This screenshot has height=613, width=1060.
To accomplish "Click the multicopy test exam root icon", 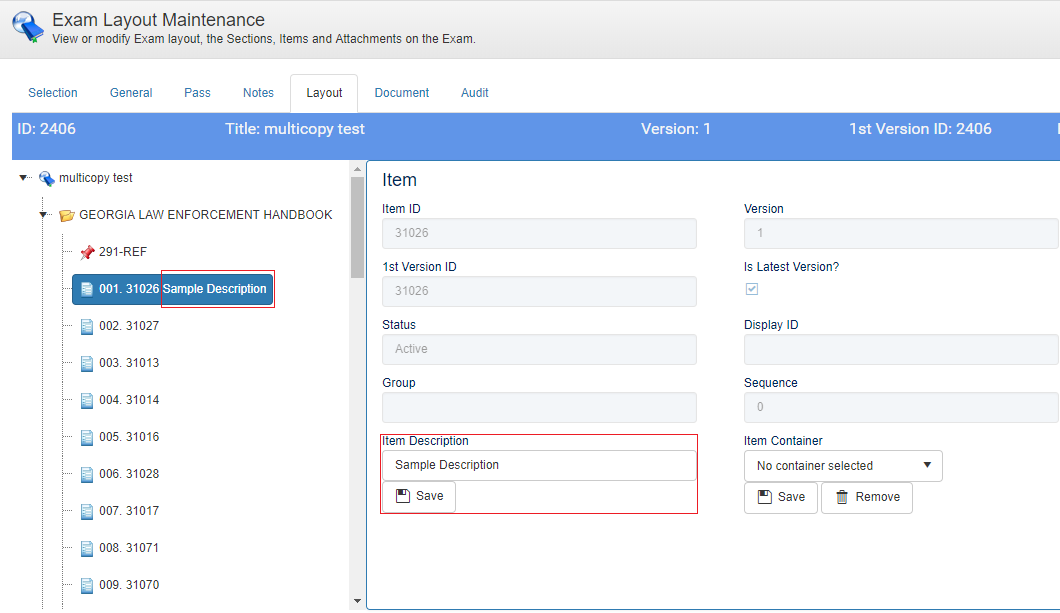I will pos(46,179).
